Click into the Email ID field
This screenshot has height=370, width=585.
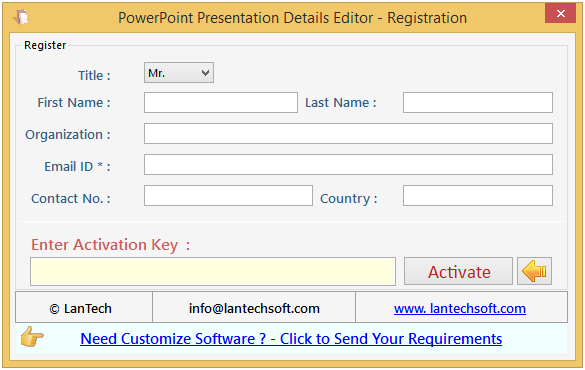click(348, 164)
